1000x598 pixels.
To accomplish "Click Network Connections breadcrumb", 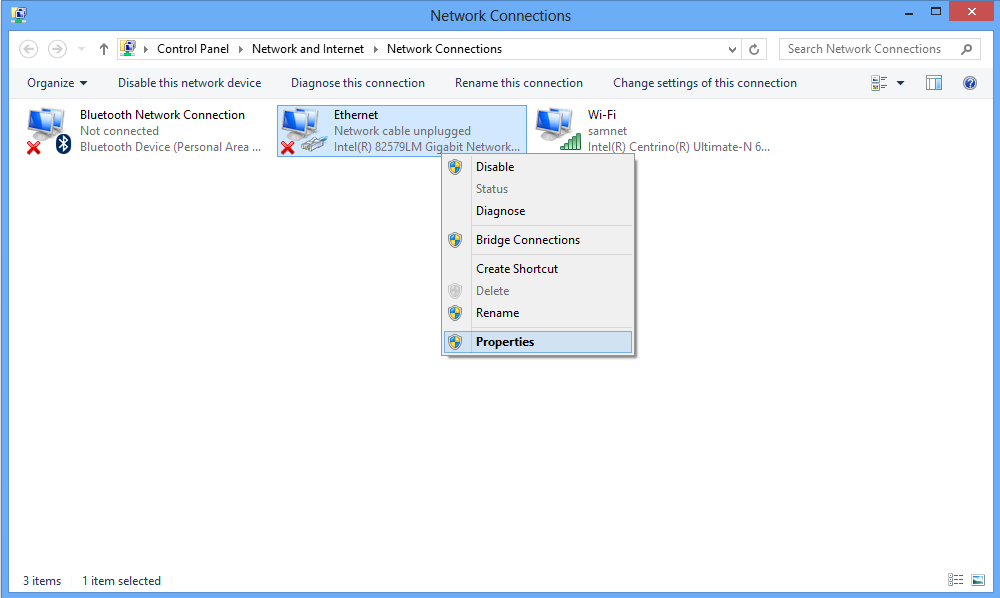I will click(444, 49).
